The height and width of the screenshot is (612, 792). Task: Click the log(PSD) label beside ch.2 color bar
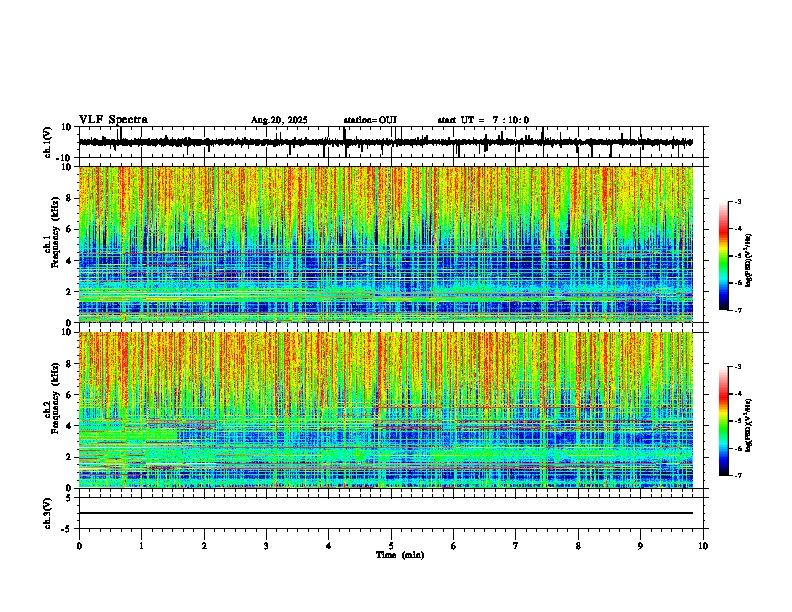point(749,425)
